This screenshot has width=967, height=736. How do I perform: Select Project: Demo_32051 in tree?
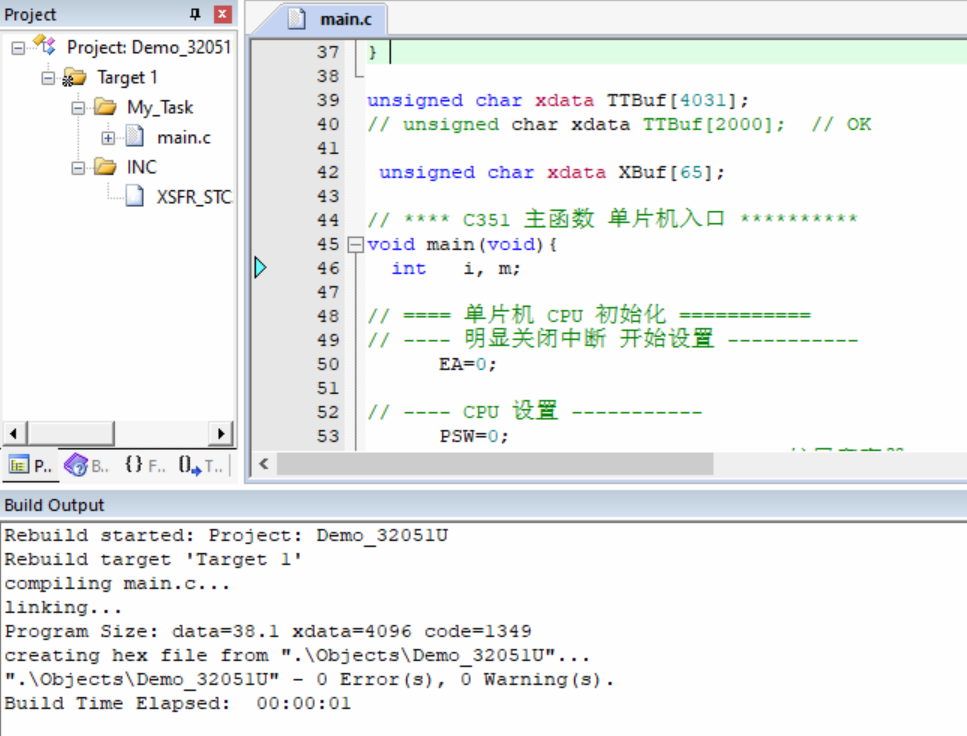149,47
